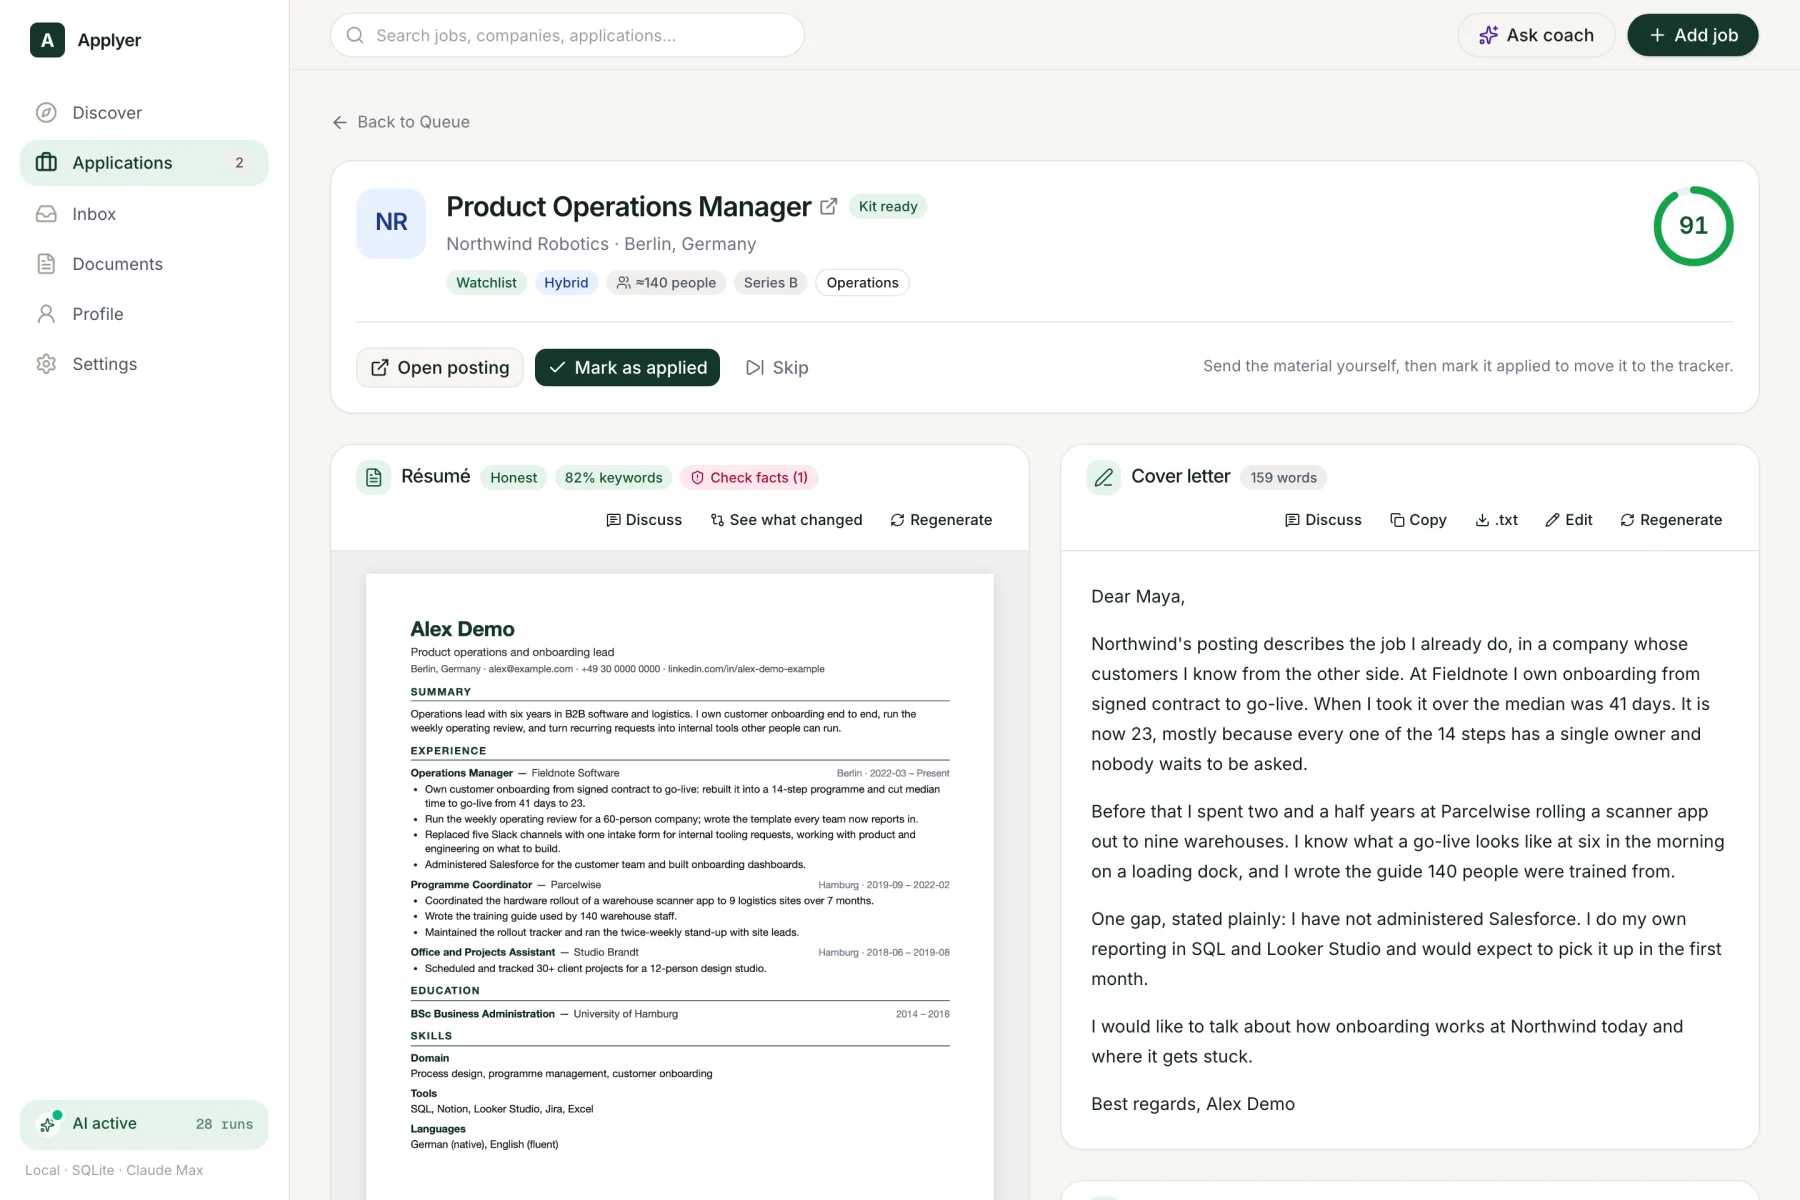Click the Ask coach button

tap(1536, 35)
